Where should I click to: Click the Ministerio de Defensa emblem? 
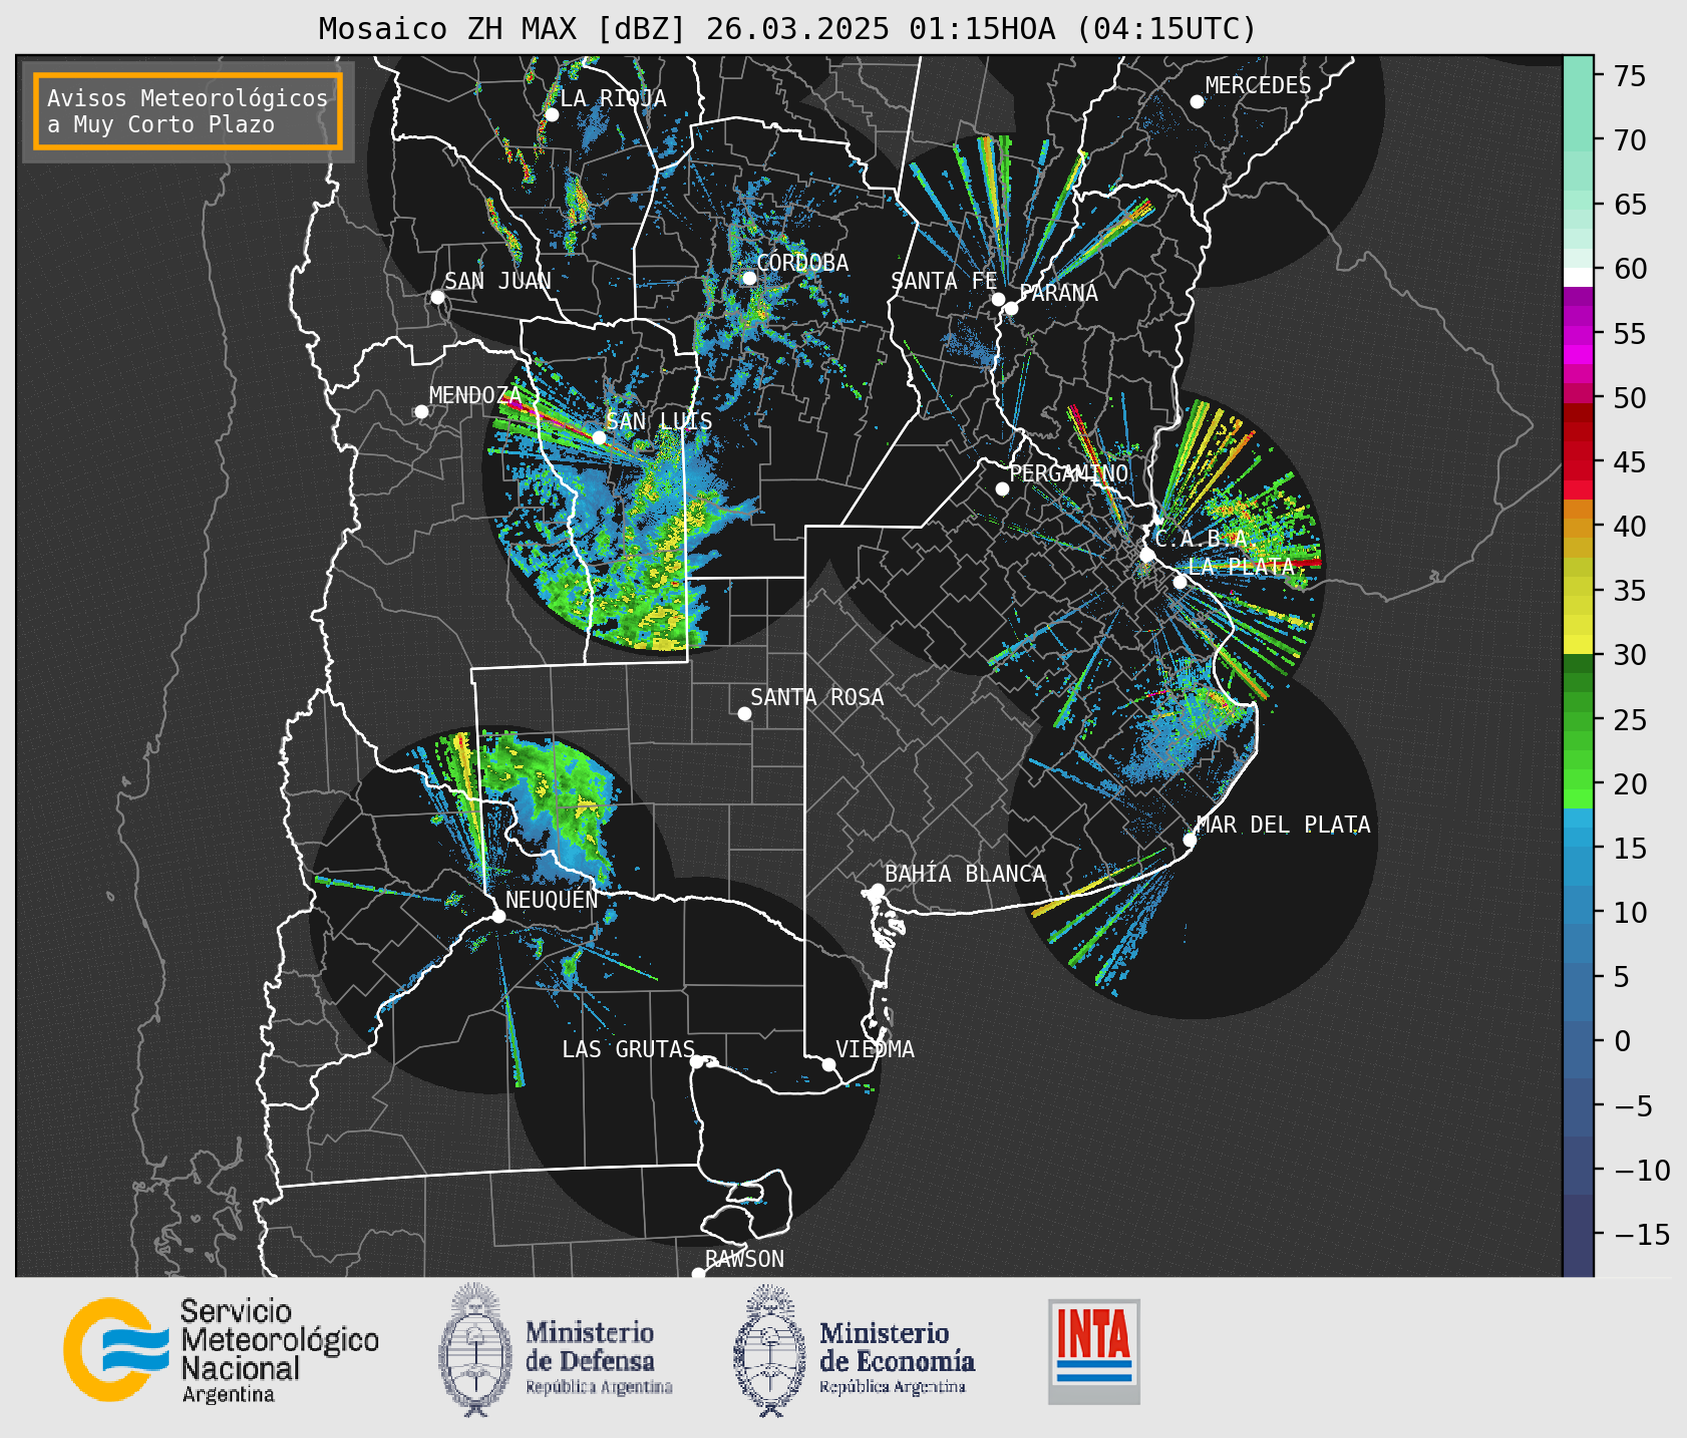475,1349
